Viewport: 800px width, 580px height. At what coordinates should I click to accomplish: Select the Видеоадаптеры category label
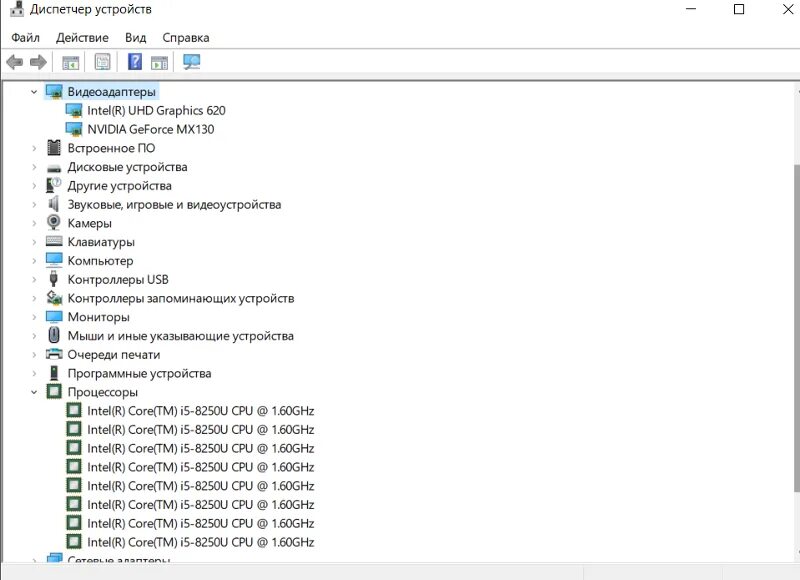coord(112,92)
